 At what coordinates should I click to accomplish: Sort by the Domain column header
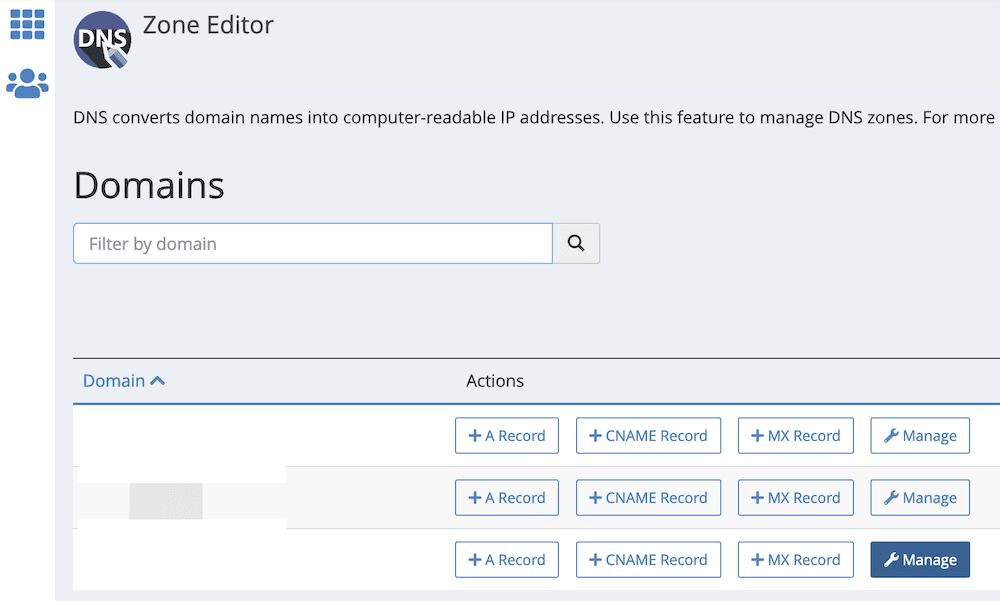coord(124,381)
